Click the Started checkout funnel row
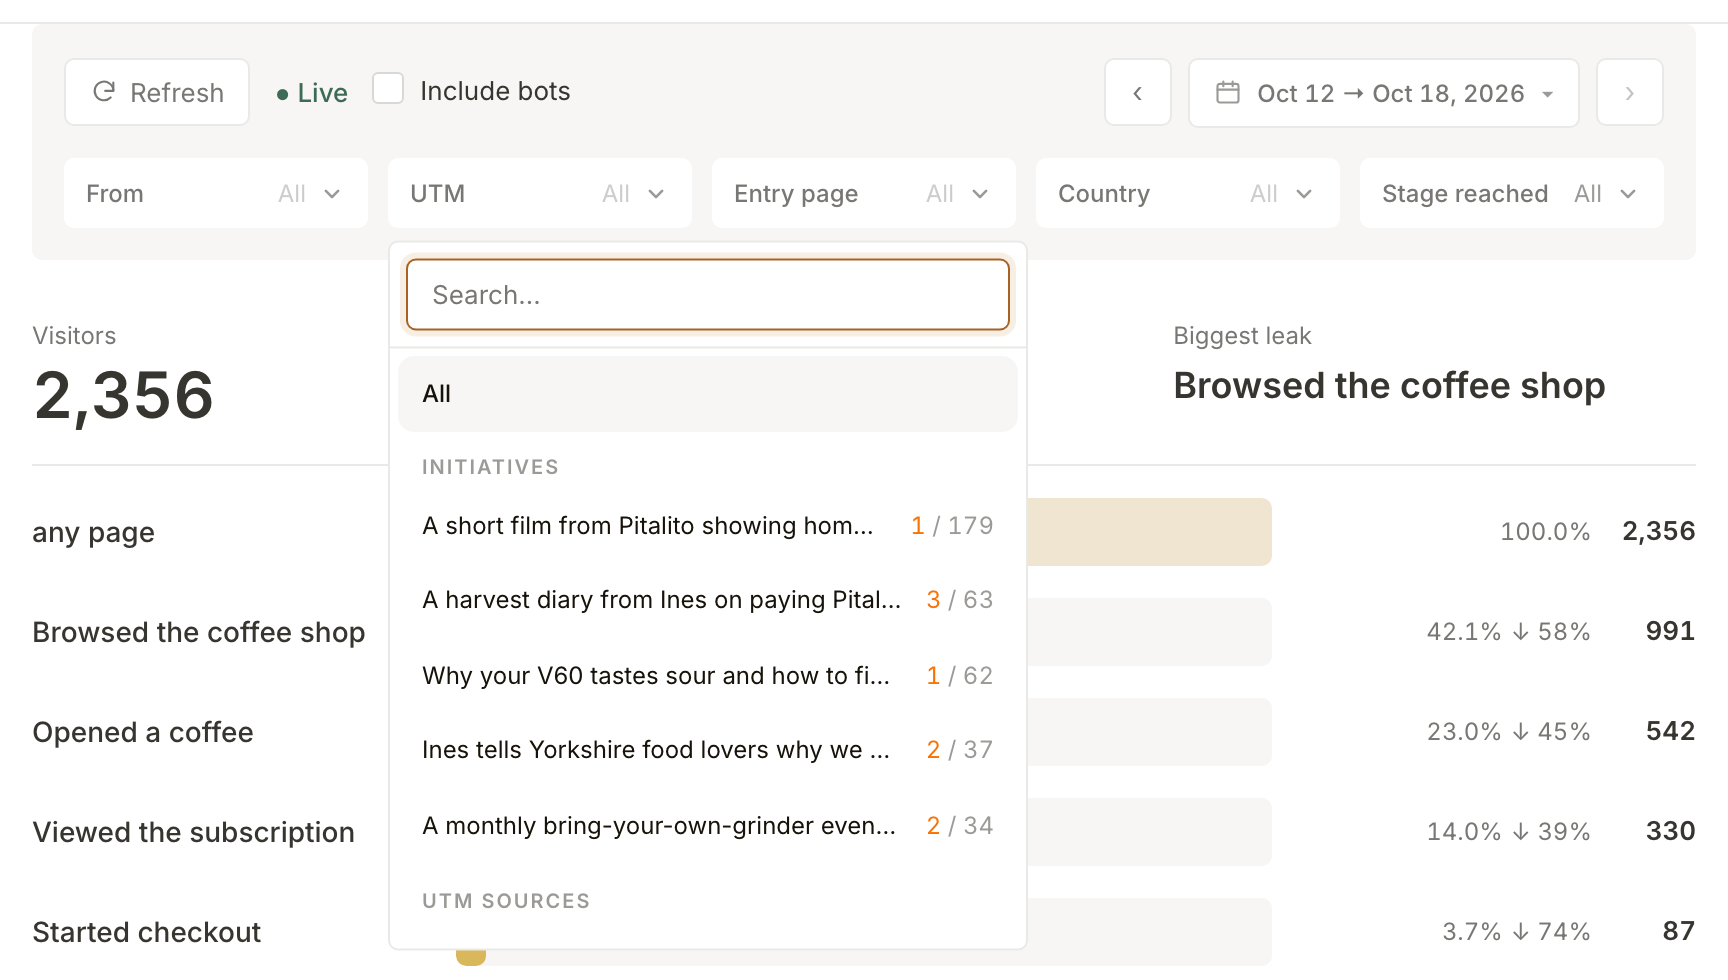Viewport: 1728px width, 980px height. pyautogui.click(x=146, y=932)
